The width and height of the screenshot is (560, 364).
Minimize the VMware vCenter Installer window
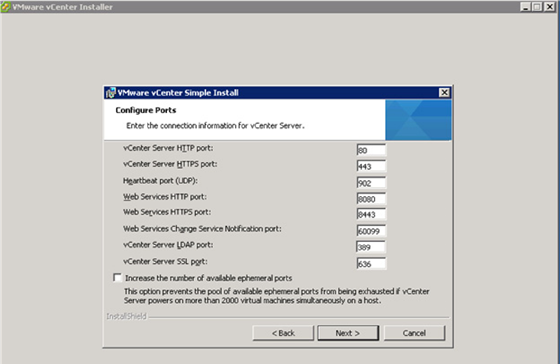click(525, 7)
